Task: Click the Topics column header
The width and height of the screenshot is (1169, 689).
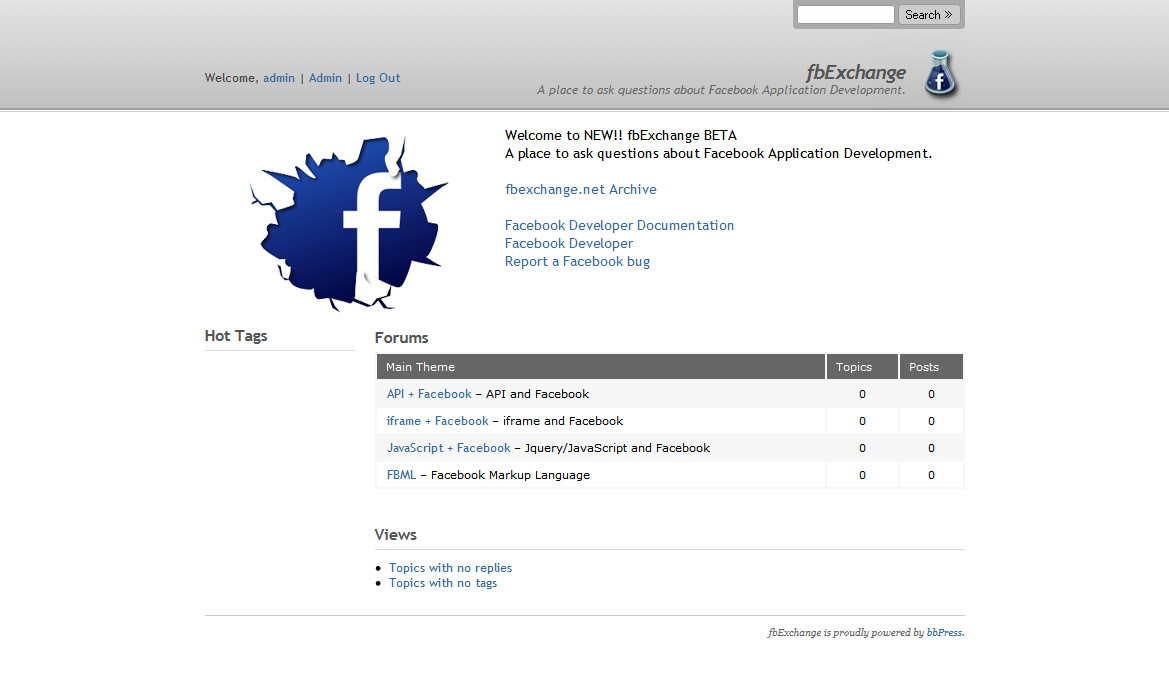Action: [862, 367]
